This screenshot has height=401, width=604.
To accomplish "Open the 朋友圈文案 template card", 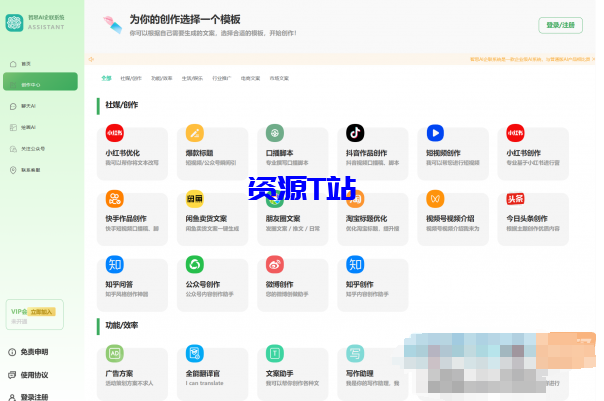I will pyautogui.click(x=292, y=219).
